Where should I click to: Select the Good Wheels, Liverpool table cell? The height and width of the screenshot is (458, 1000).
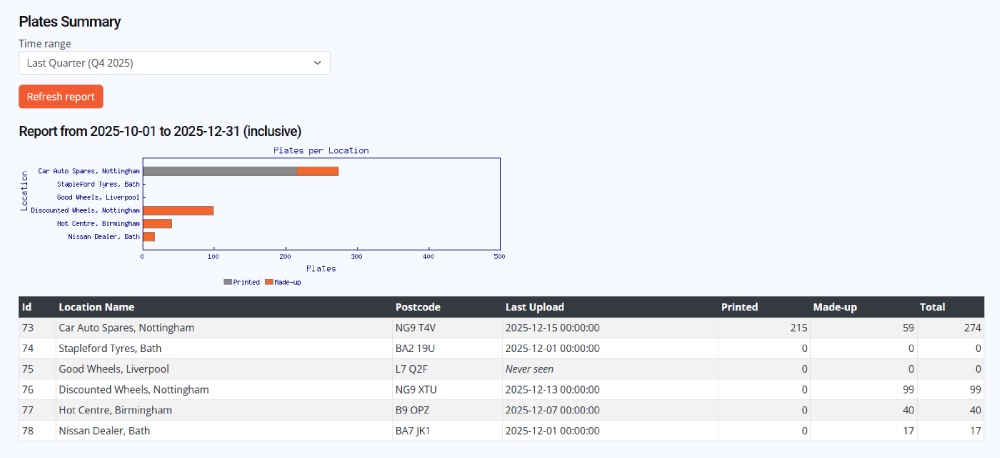tap(223, 369)
